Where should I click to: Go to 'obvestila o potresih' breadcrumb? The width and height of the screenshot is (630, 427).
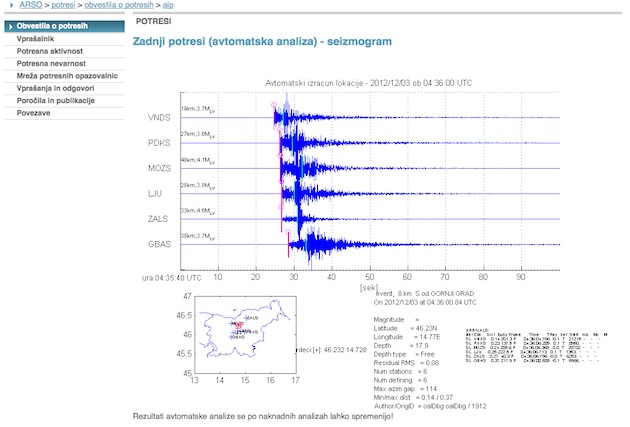coord(126,6)
